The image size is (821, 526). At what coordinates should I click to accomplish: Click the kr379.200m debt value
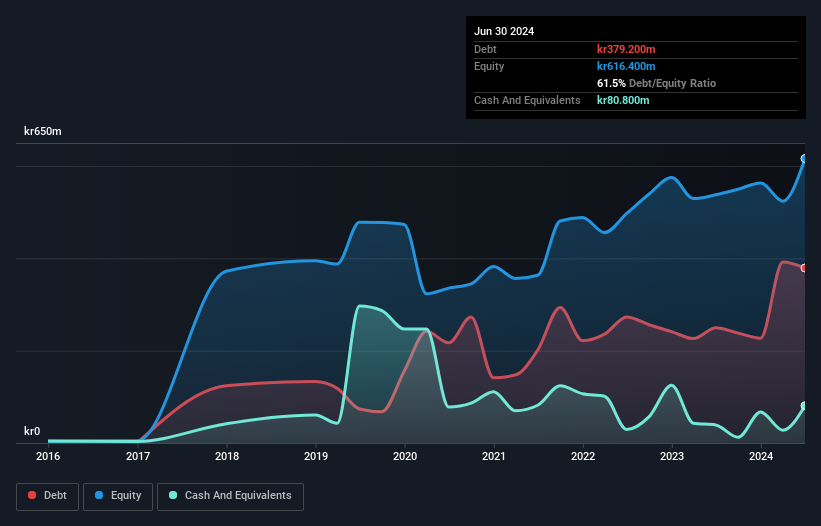point(626,49)
